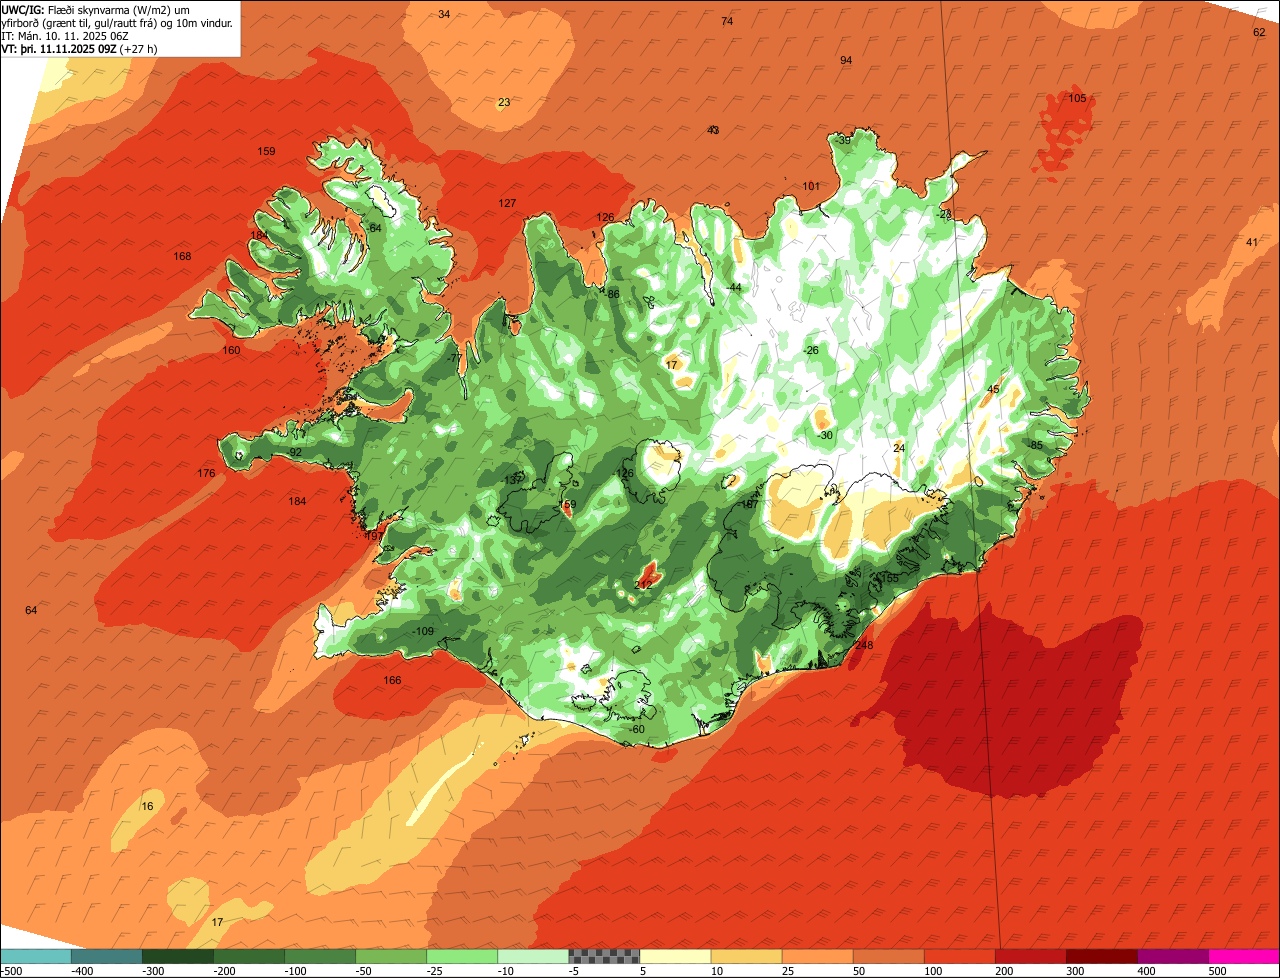Click the checkered -5 to 5 legend swatch

[x=604, y=956]
